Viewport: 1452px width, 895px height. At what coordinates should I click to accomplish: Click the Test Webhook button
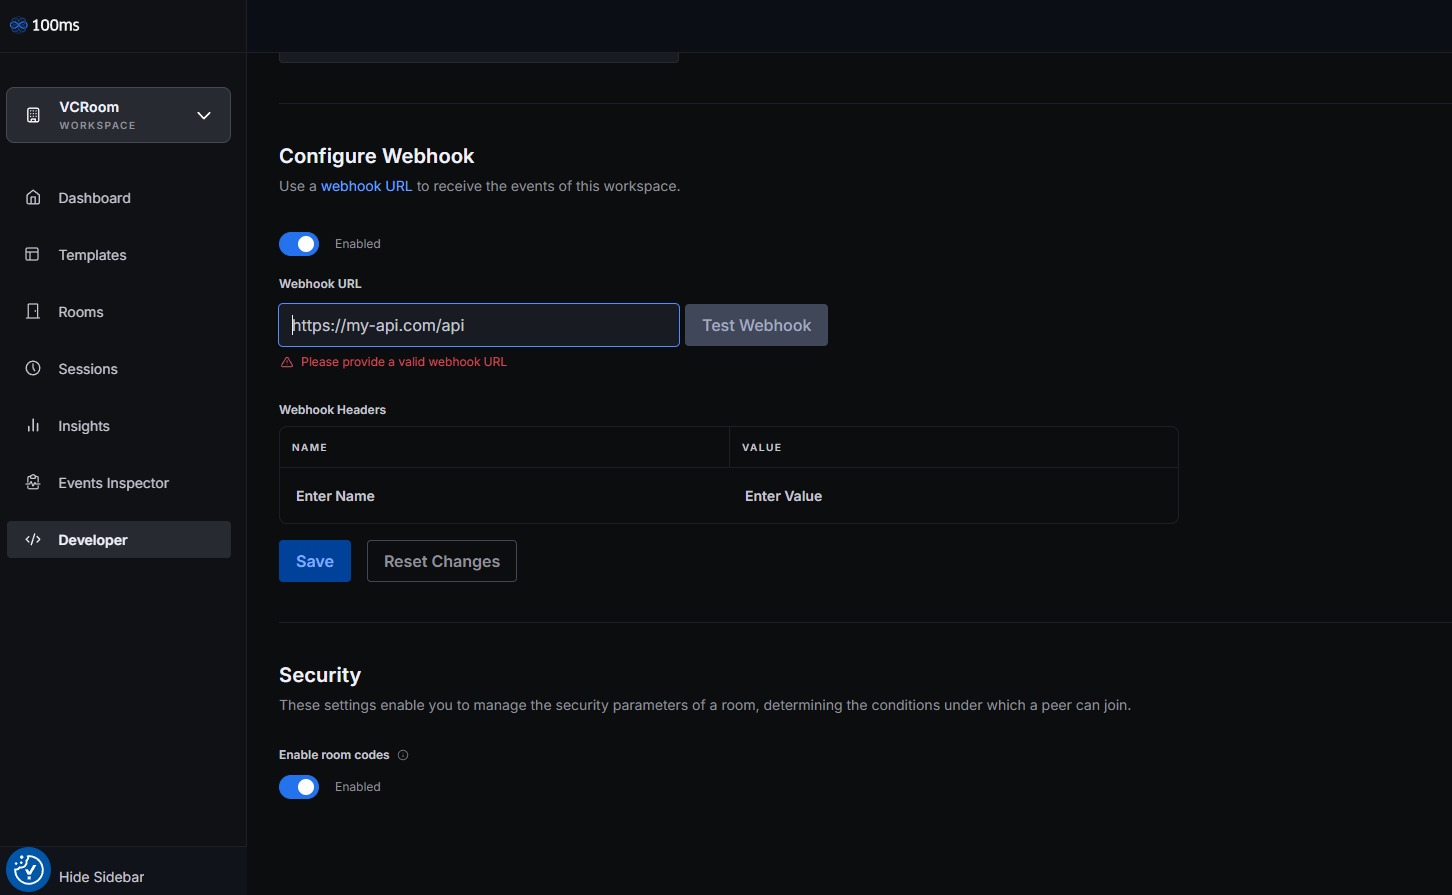coord(756,325)
